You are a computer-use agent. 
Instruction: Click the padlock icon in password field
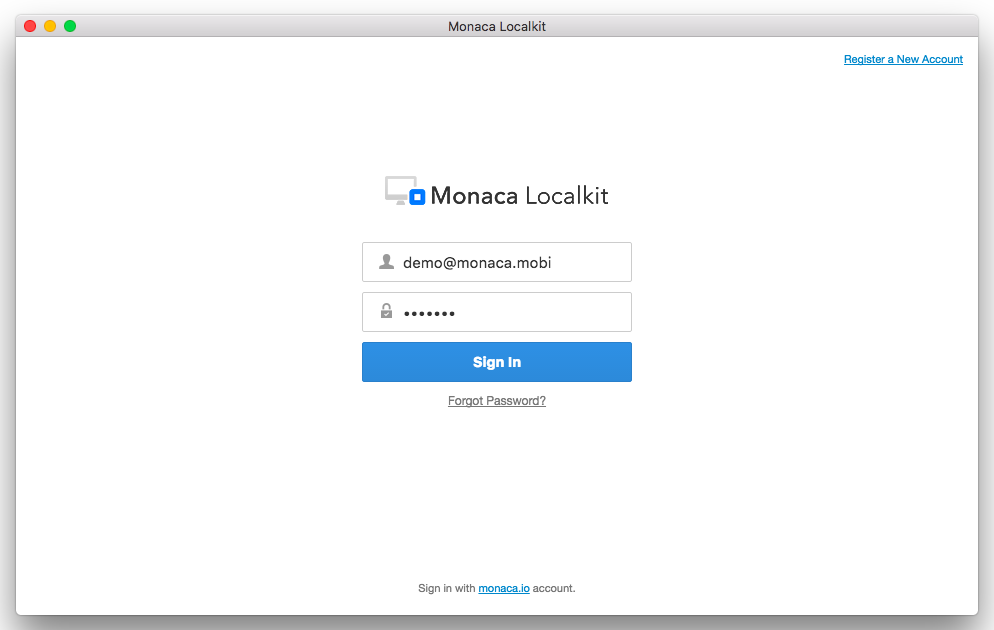(x=386, y=311)
